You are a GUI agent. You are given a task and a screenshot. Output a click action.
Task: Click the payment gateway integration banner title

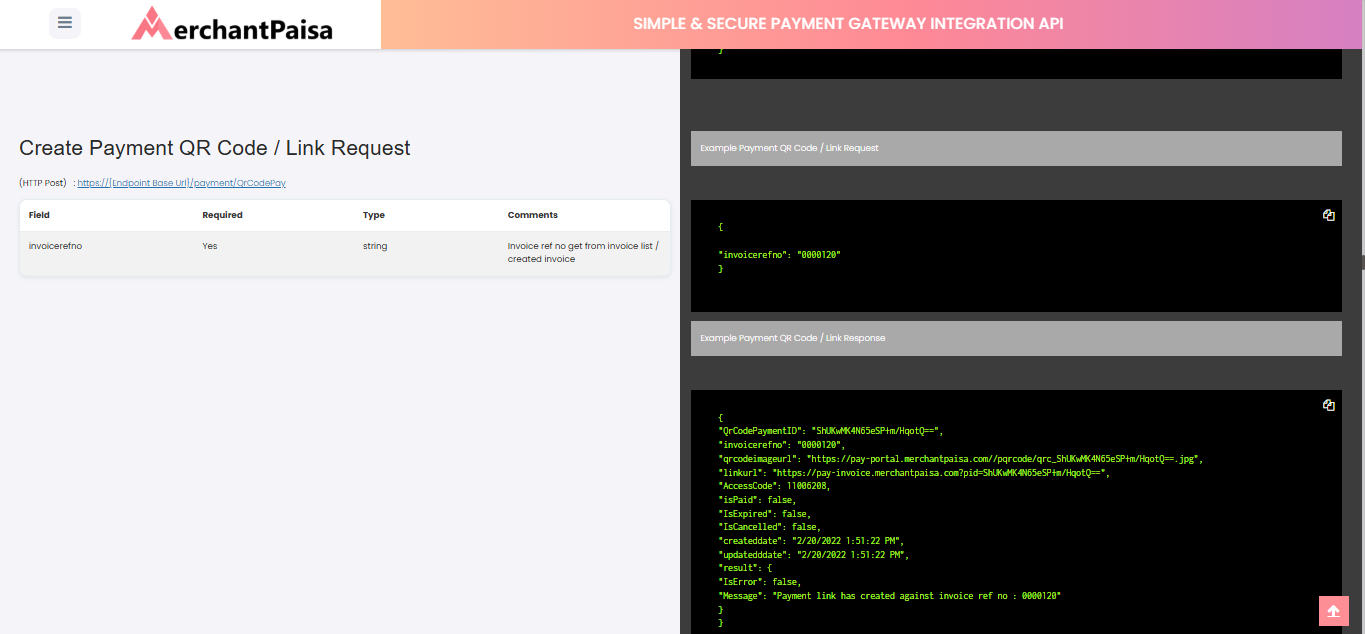[x=848, y=24]
